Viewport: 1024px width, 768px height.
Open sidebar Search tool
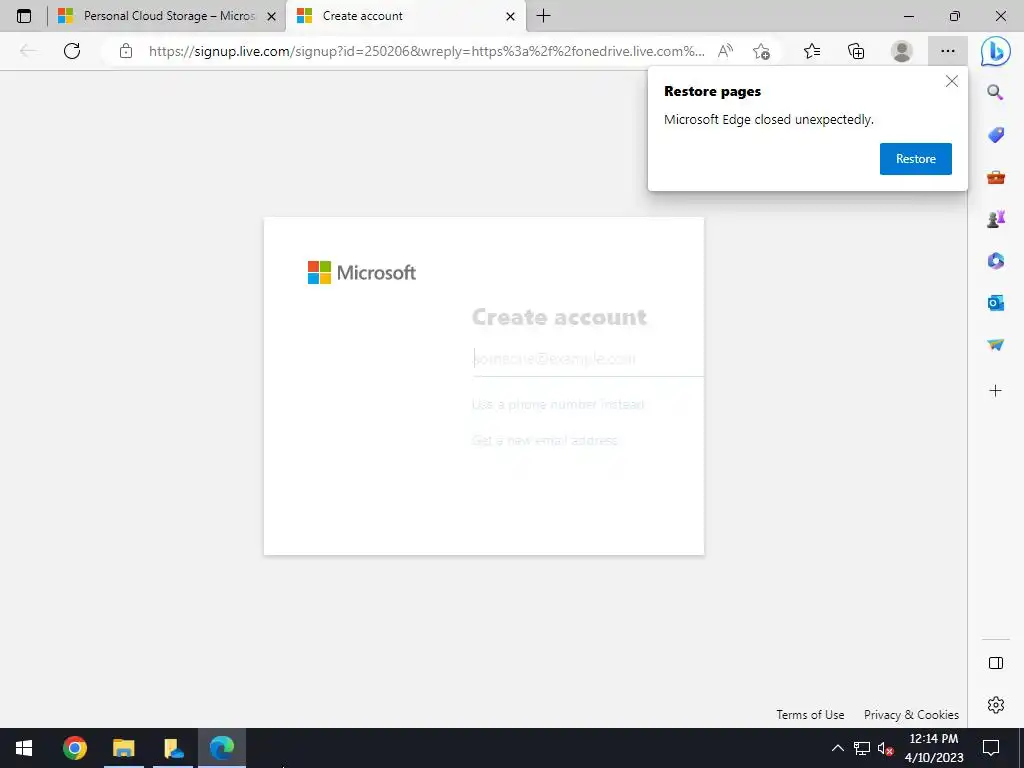pos(995,92)
